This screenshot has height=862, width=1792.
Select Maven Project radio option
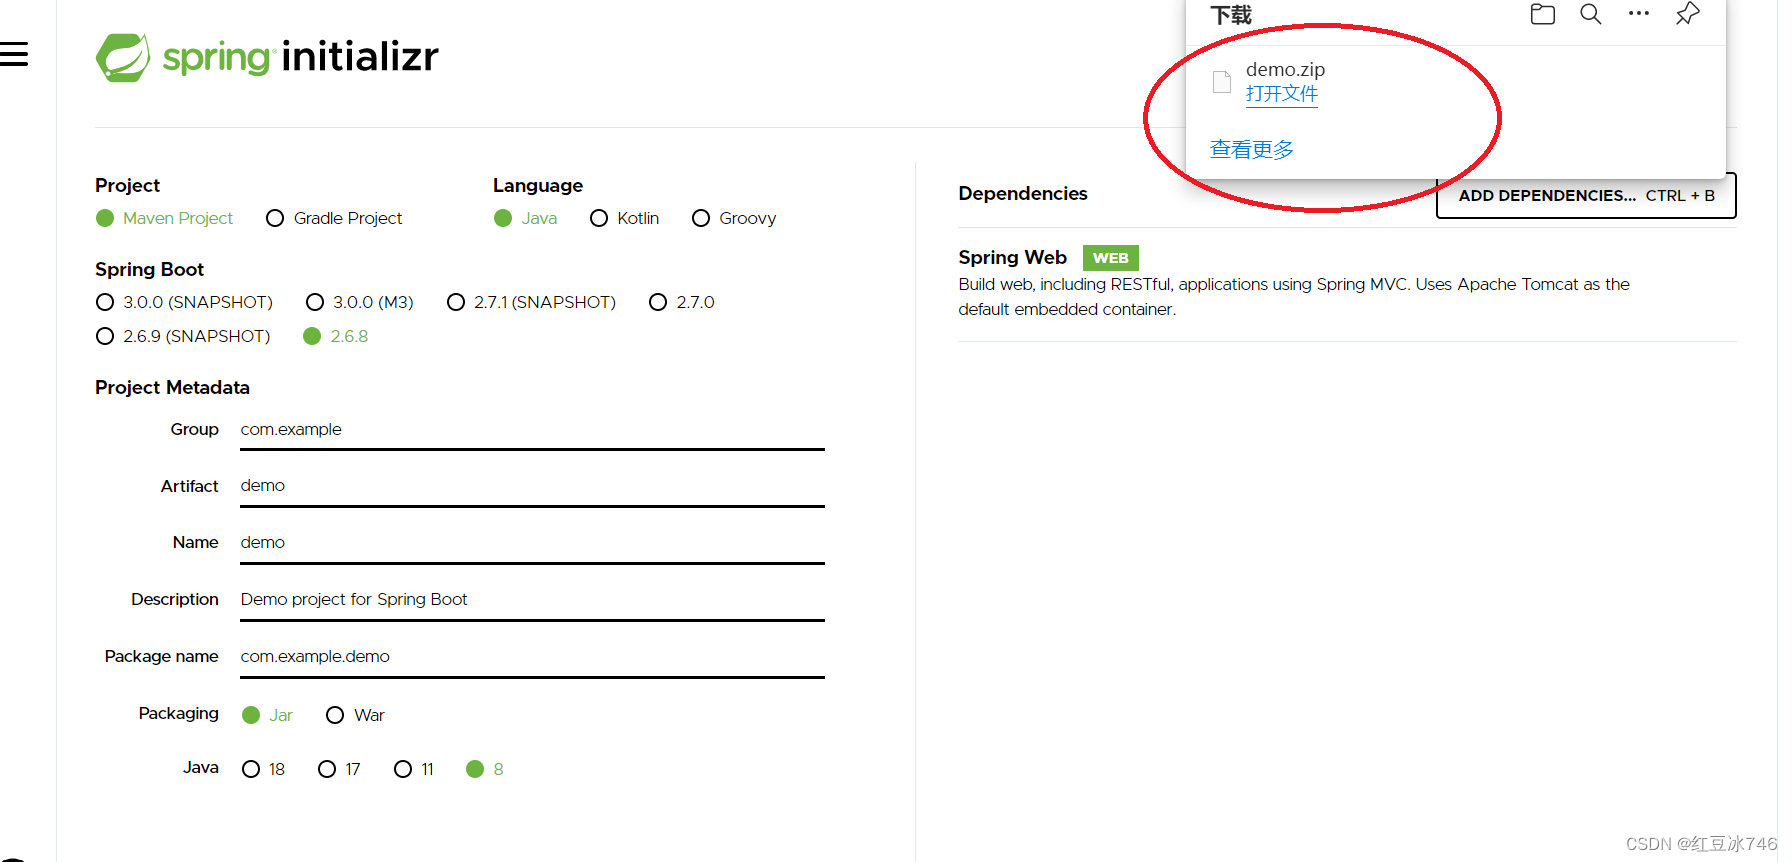click(x=164, y=218)
